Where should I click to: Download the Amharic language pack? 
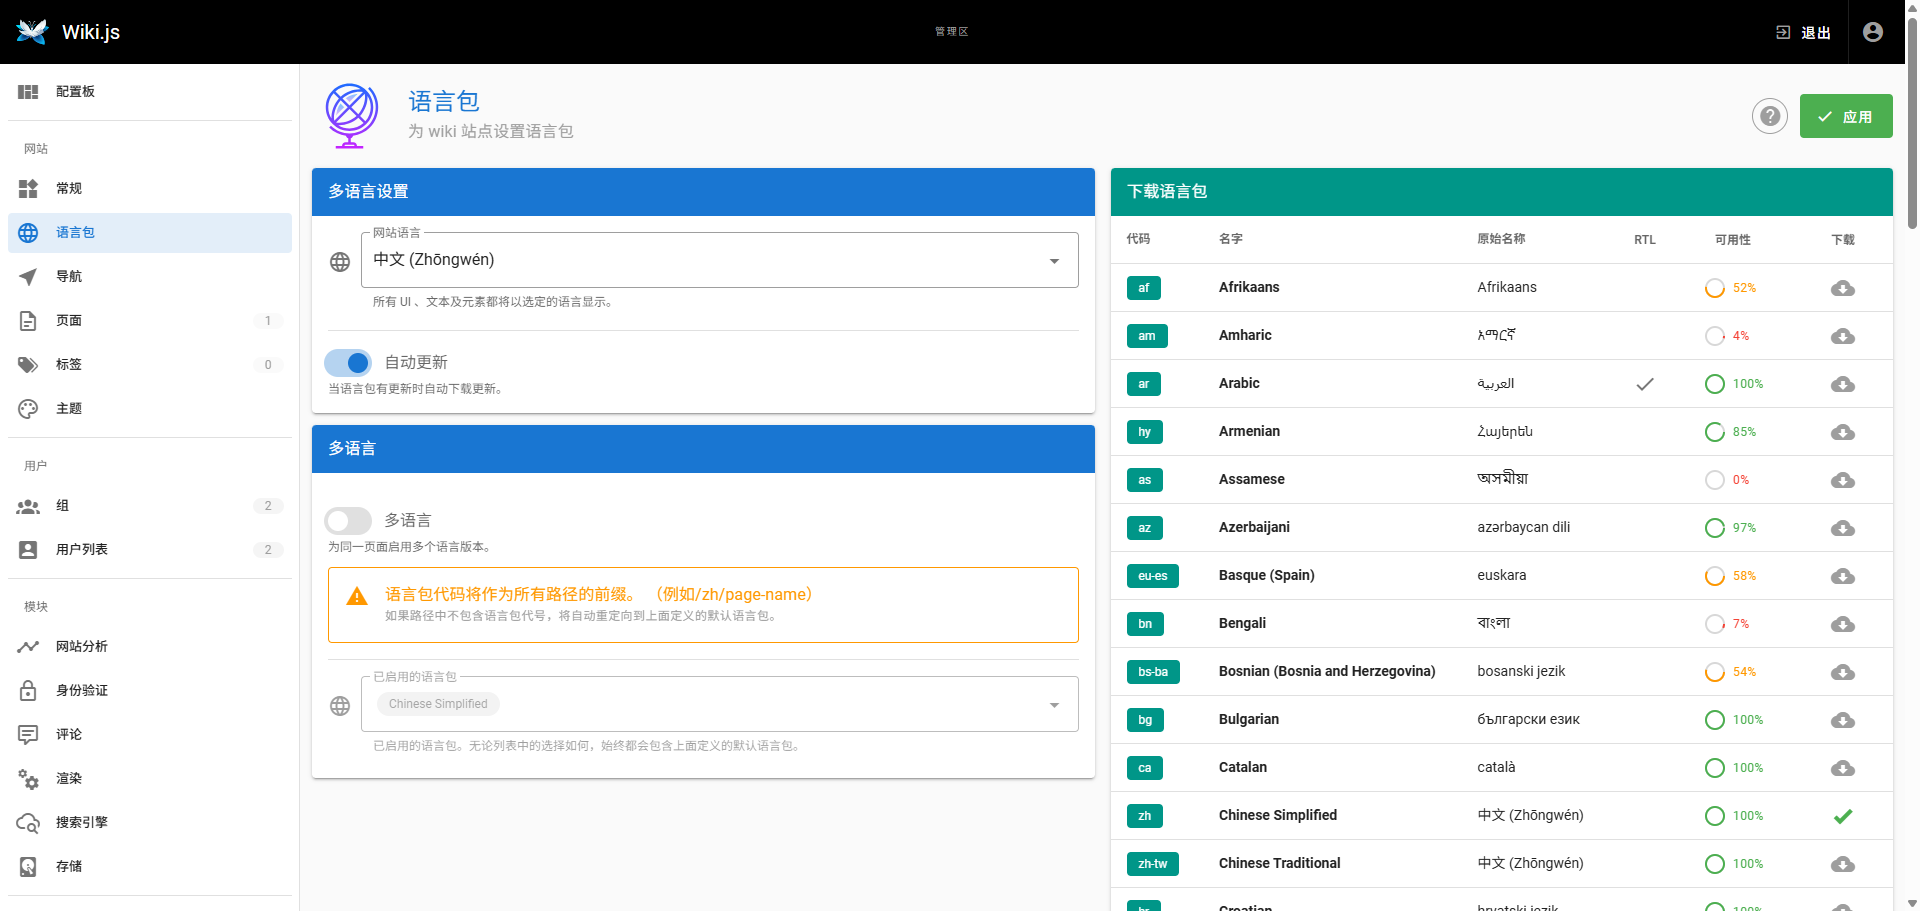pyautogui.click(x=1843, y=336)
